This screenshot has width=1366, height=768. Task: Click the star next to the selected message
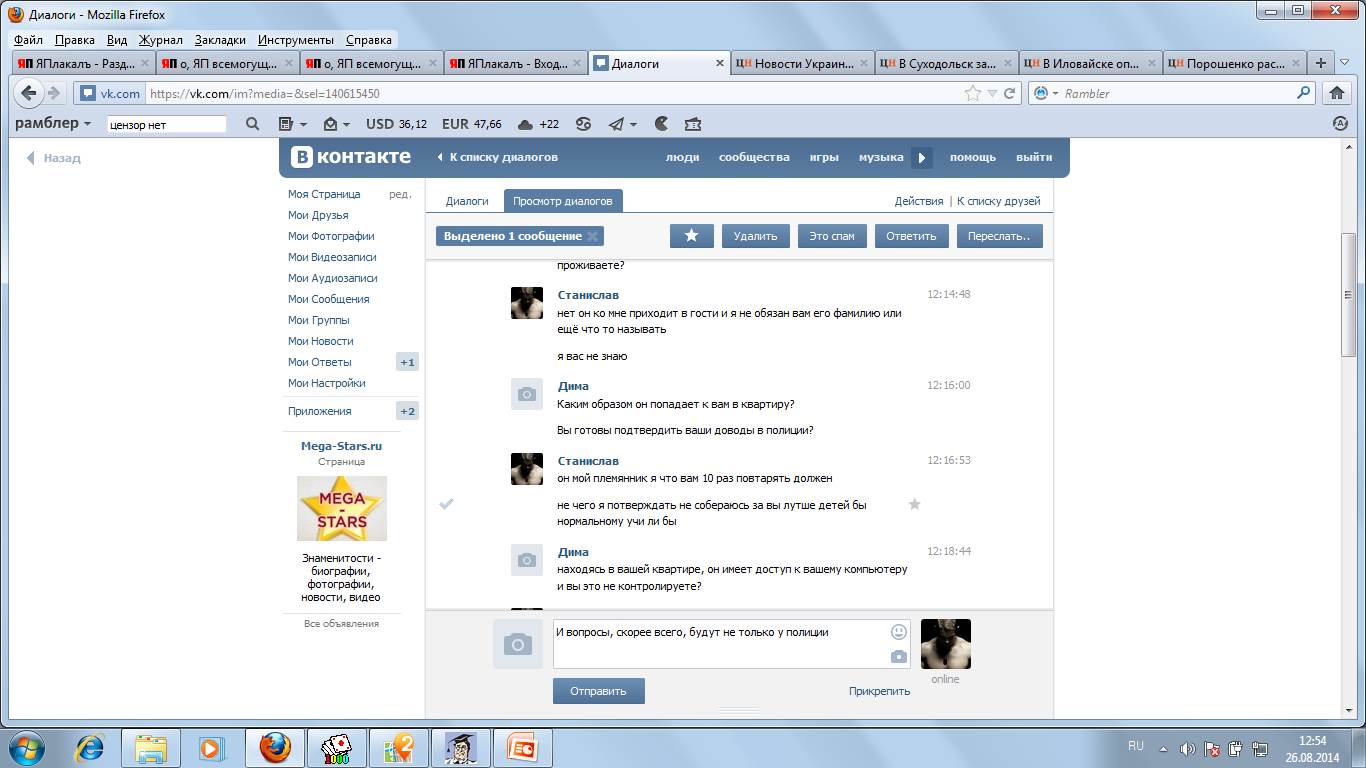coord(914,504)
